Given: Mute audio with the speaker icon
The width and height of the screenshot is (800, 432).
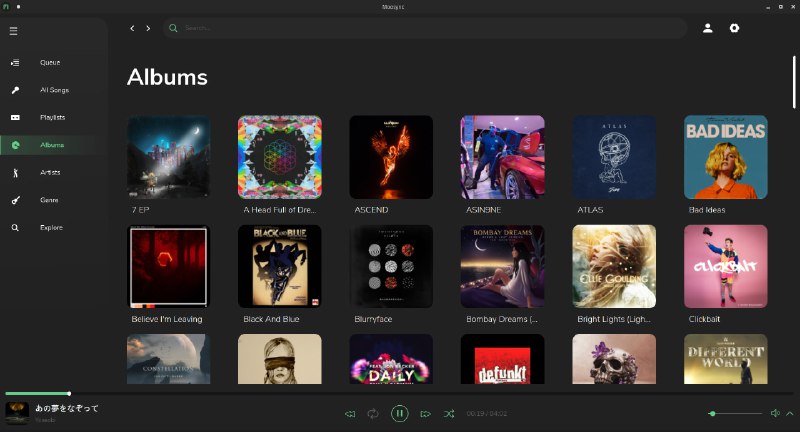Looking at the screenshot, I should (775, 413).
